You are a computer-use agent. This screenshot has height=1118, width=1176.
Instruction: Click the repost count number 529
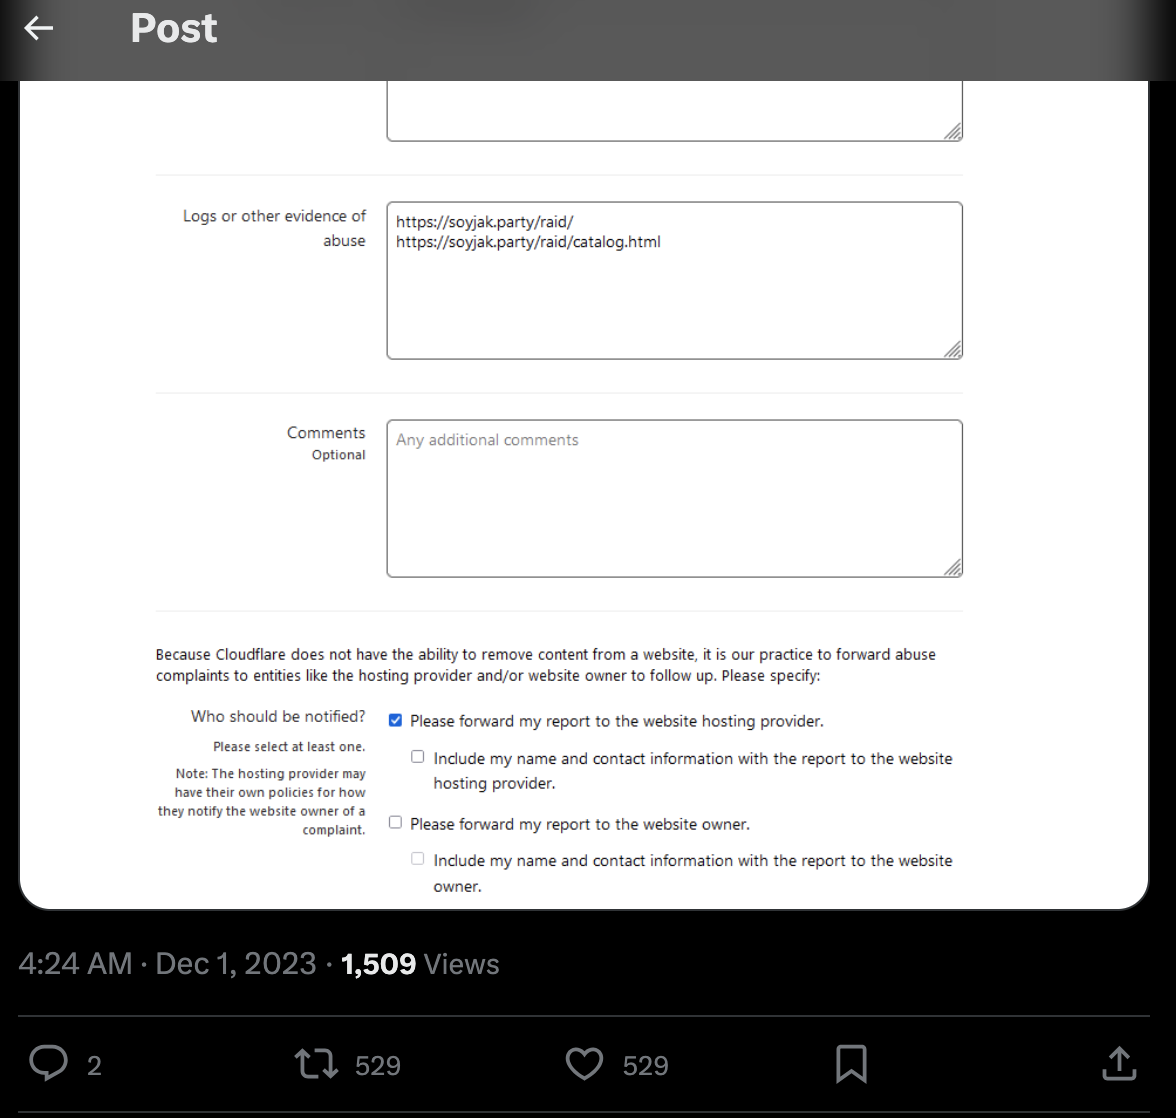click(x=378, y=1066)
